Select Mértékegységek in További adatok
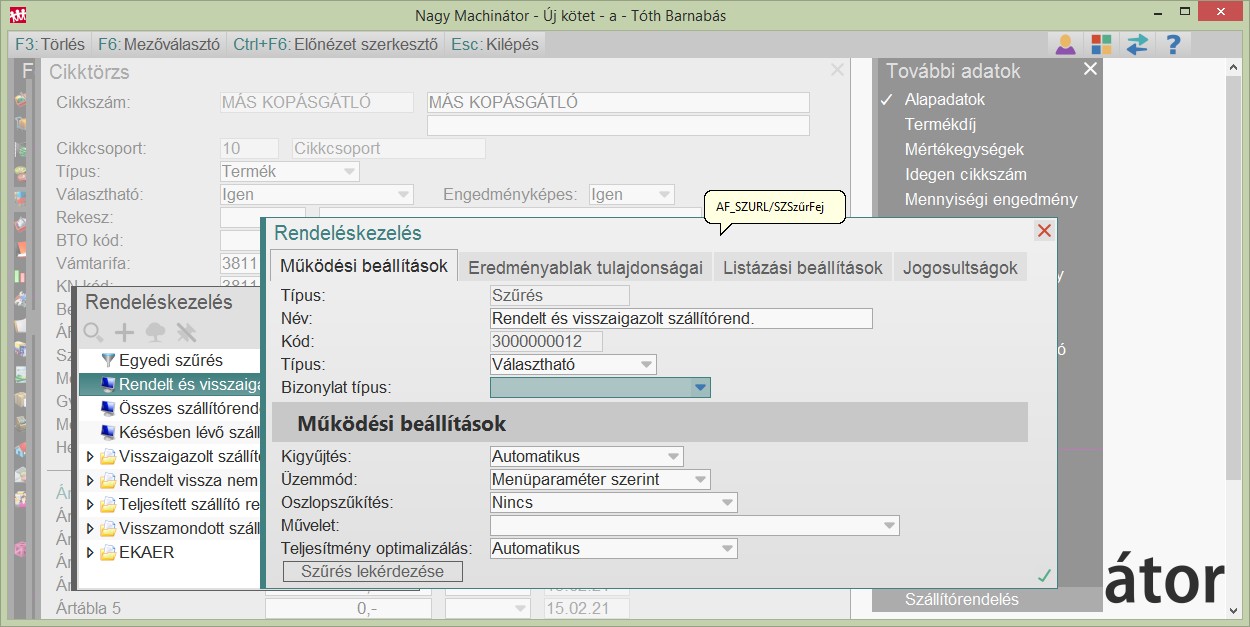Viewport: 1250px width, 627px height. pos(965,150)
